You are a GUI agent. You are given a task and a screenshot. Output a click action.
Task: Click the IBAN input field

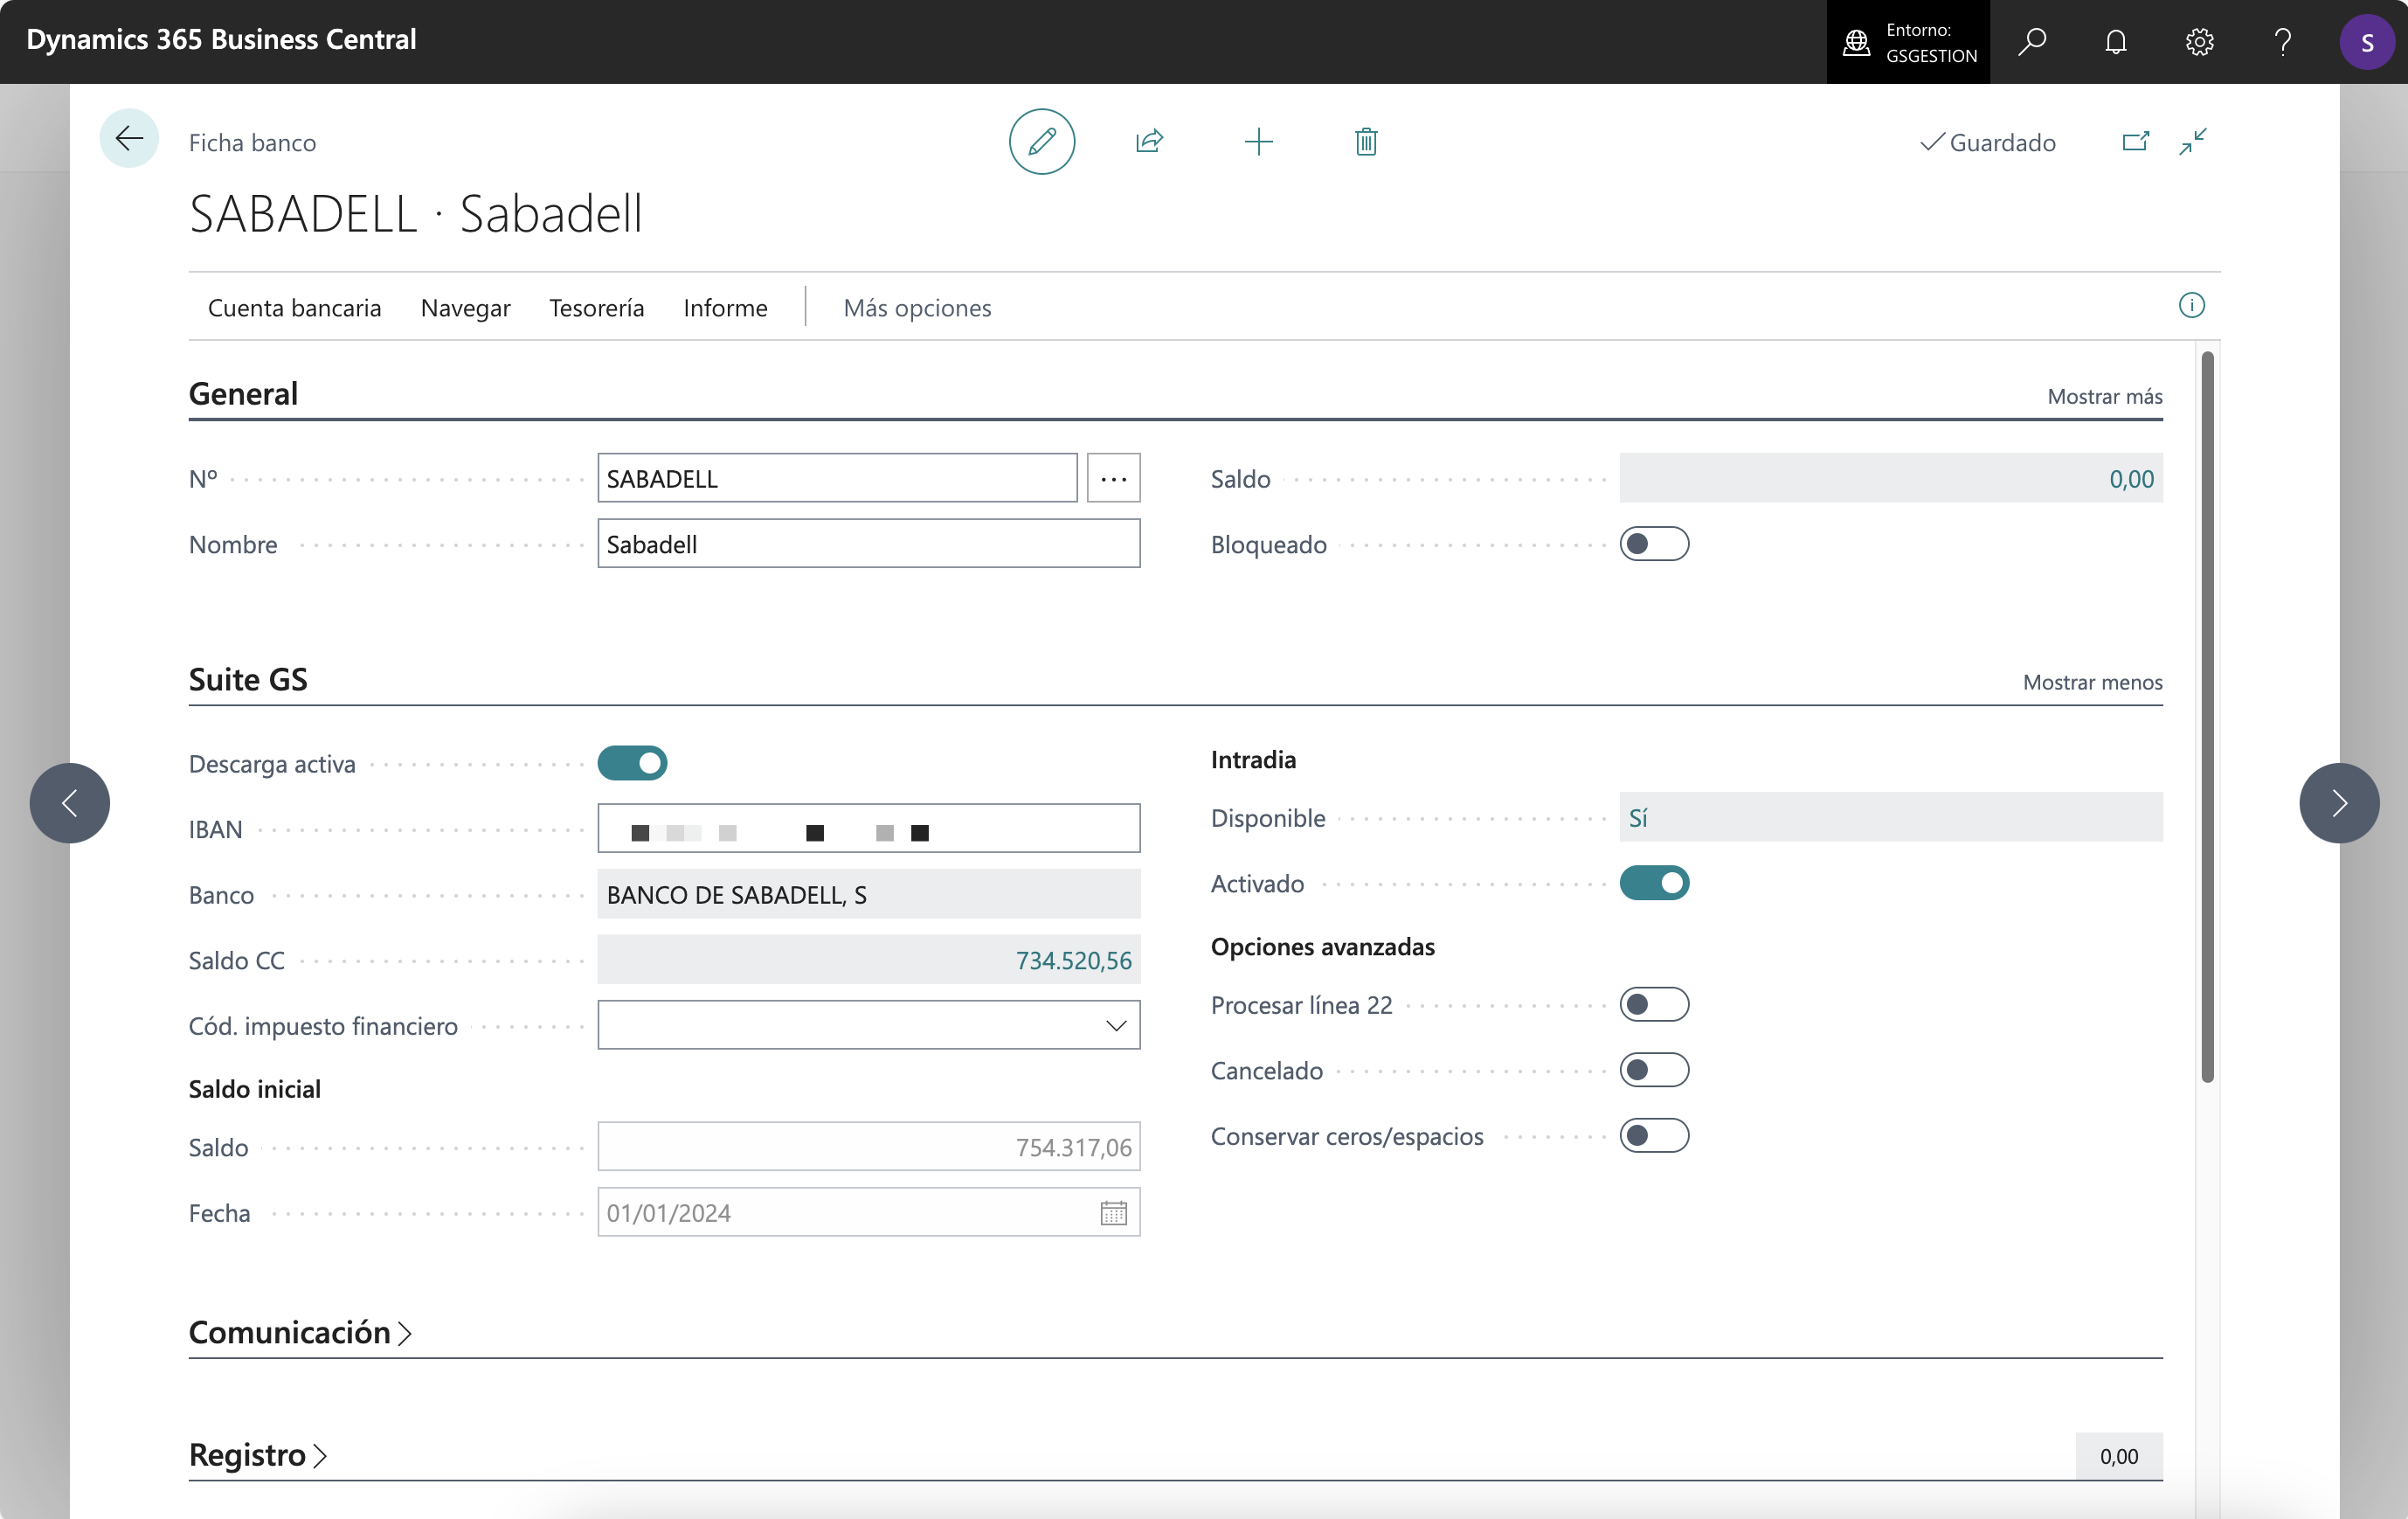coord(869,828)
